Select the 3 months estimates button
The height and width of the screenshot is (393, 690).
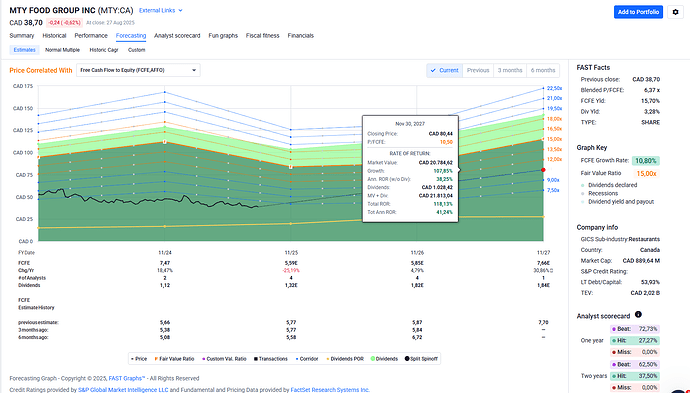click(510, 70)
